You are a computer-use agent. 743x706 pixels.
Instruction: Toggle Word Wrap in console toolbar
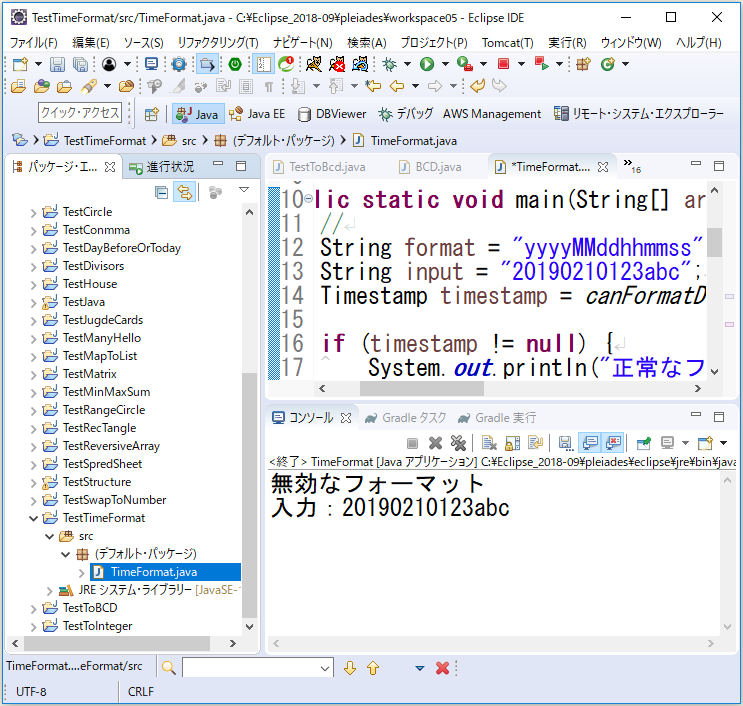tap(535, 443)
